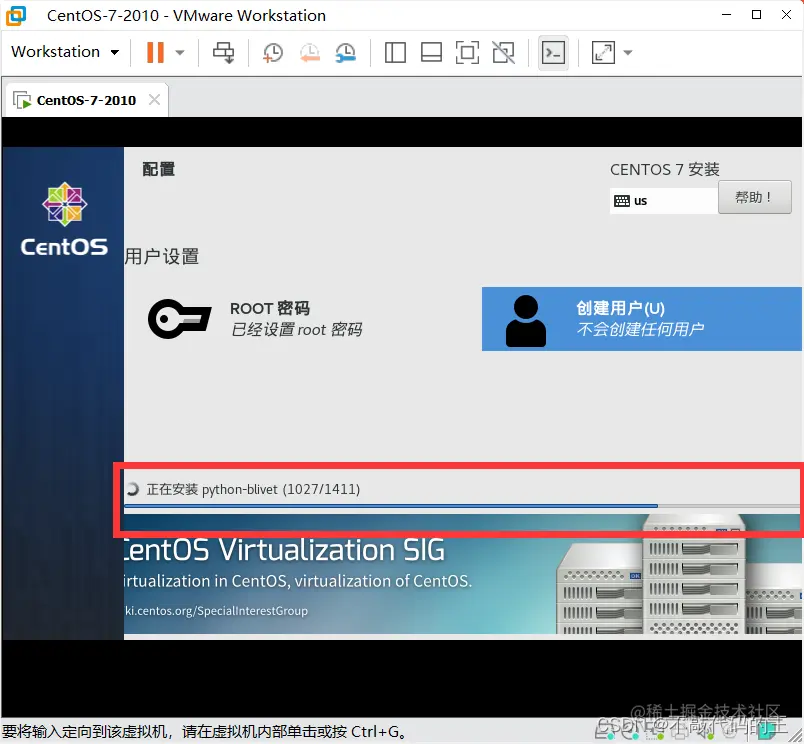
Task: Click the CENTOS 7 安装 title text
Action: 665,169
